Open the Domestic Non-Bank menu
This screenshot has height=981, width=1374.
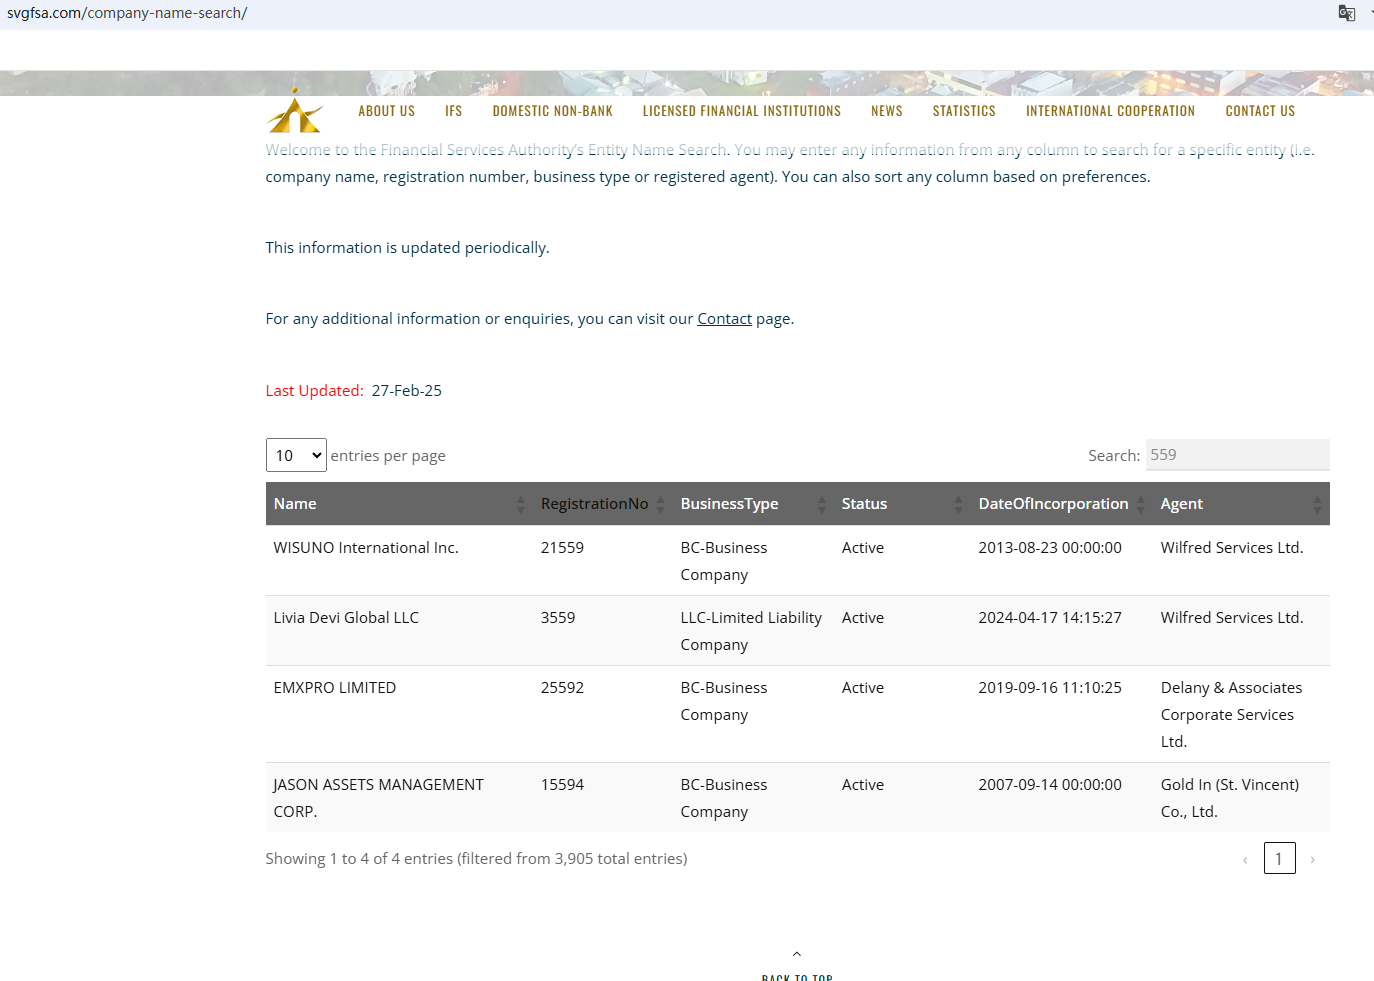pos(553,111)
